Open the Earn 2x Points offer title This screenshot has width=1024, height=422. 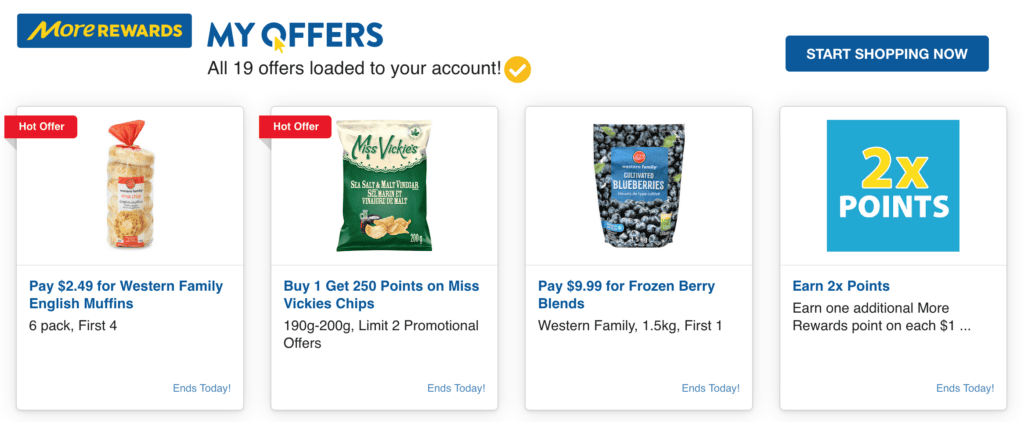(841, 287)
